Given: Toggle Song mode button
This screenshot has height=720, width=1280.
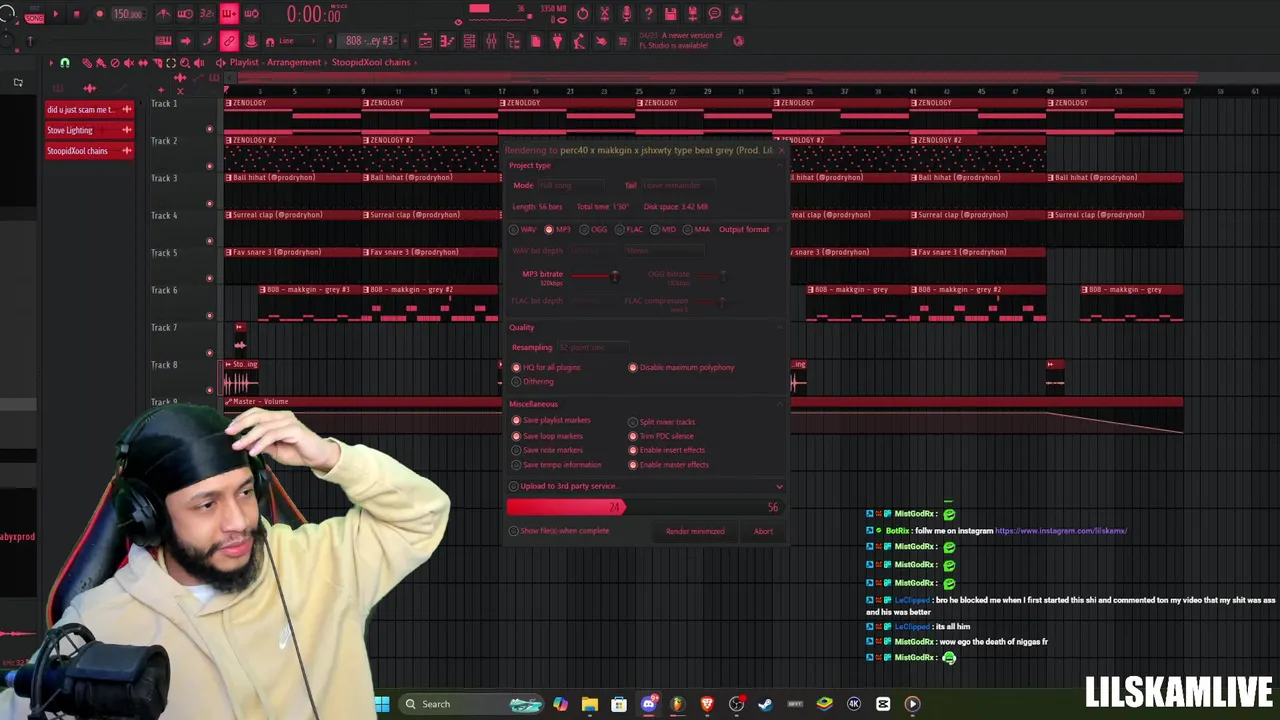Looking at the screenshot, I should (34, 18).
